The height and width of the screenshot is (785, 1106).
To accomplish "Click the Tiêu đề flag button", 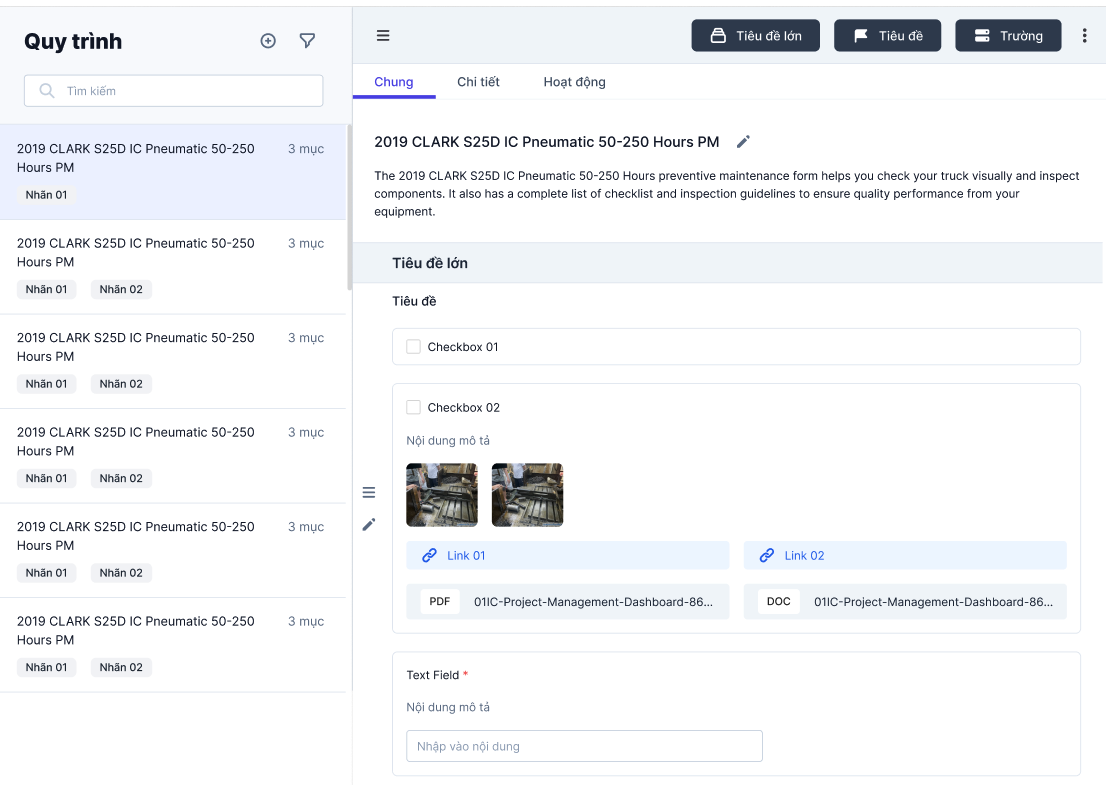I will [888, 36].
